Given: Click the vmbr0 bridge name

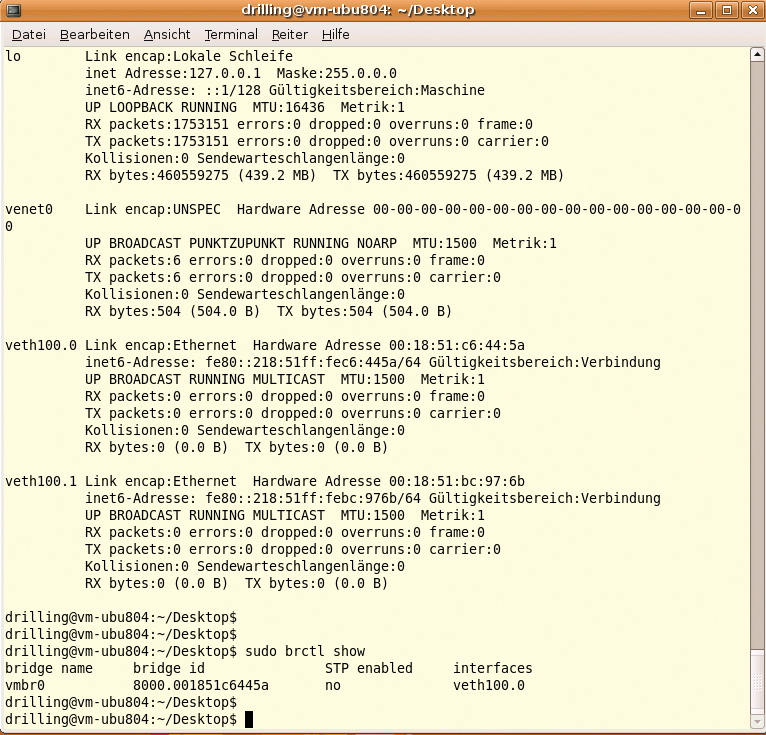Looking at the screenshot, I should click(25, 685).
